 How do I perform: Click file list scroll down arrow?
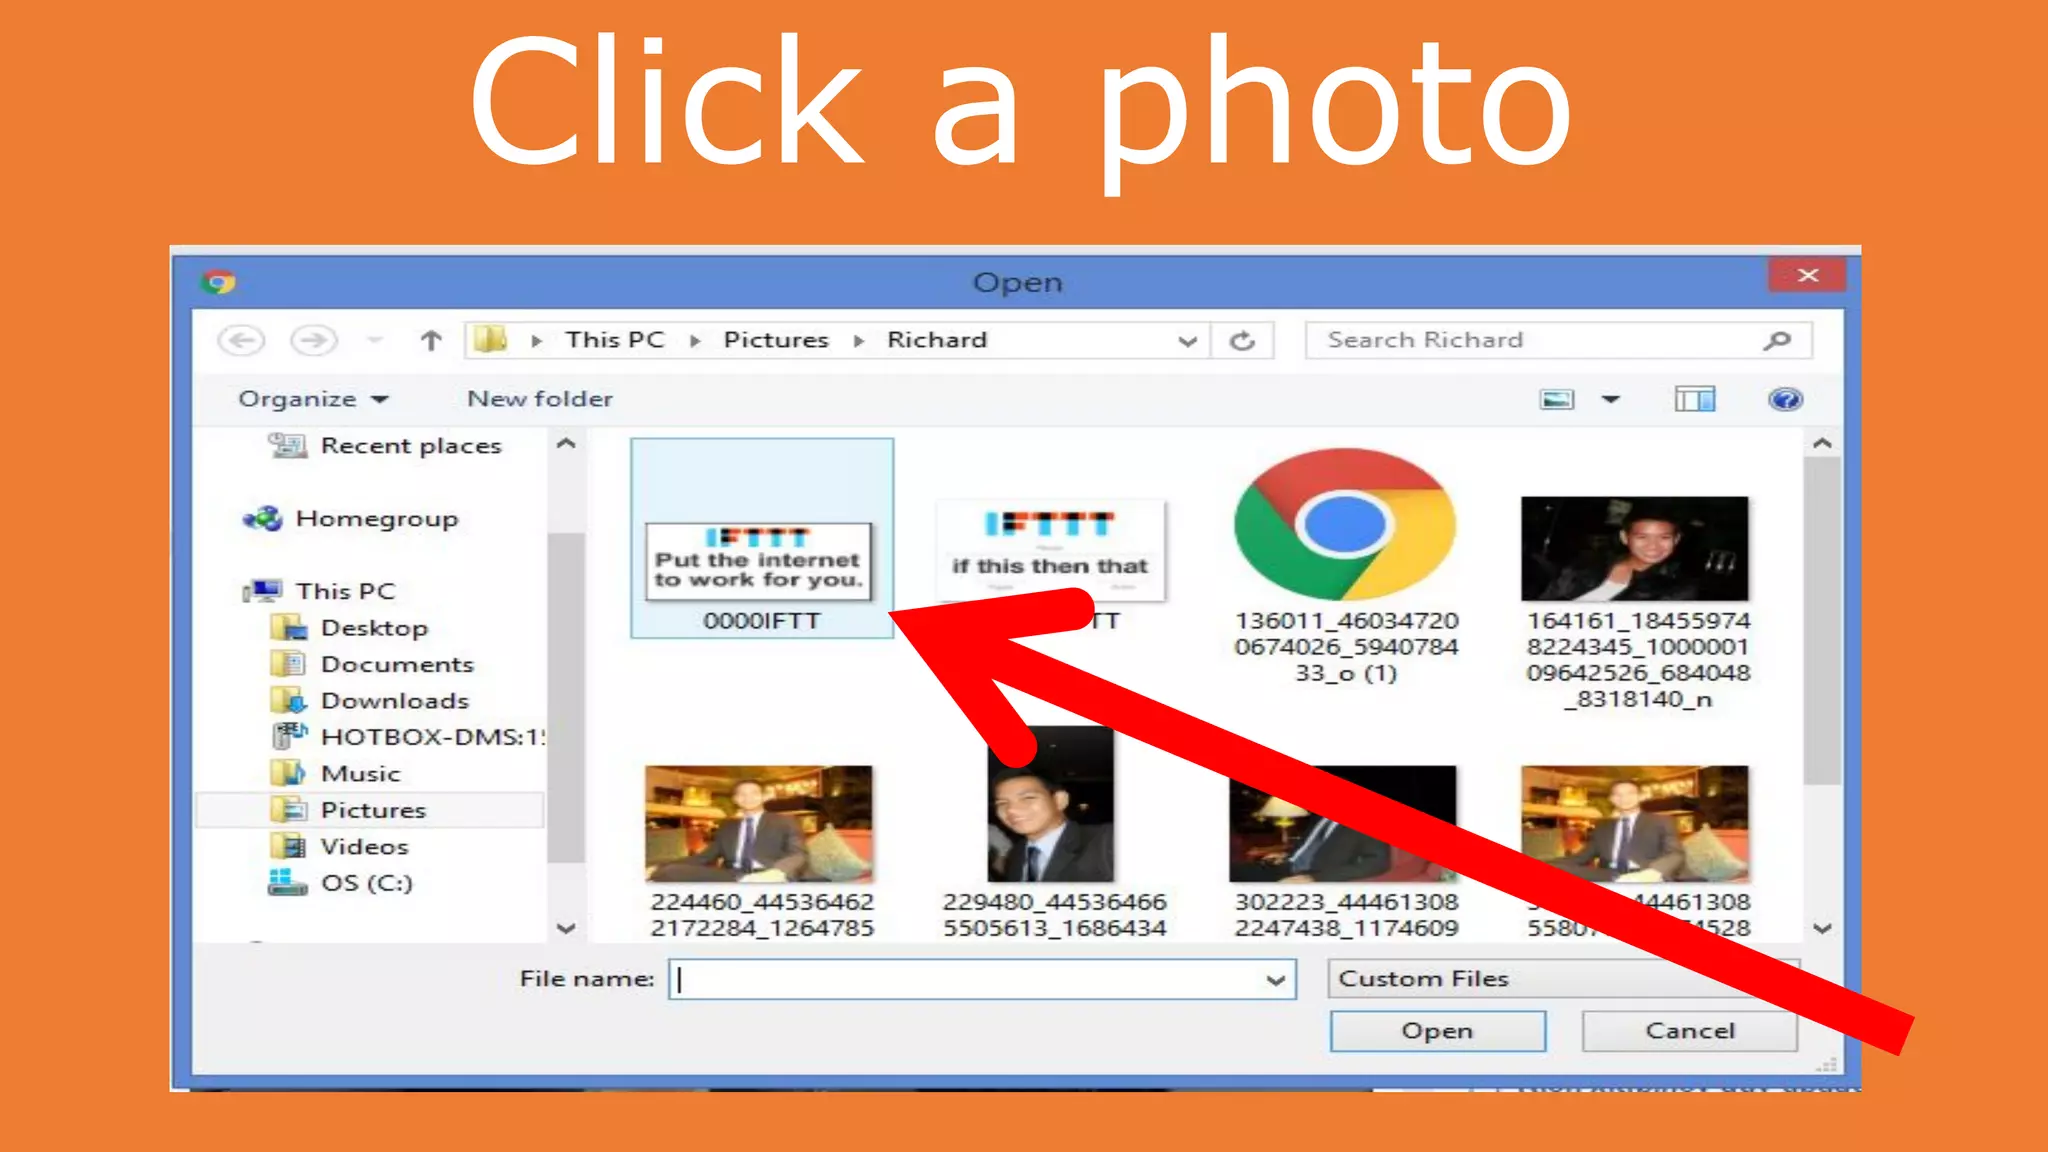click(x=1822, y=928)
